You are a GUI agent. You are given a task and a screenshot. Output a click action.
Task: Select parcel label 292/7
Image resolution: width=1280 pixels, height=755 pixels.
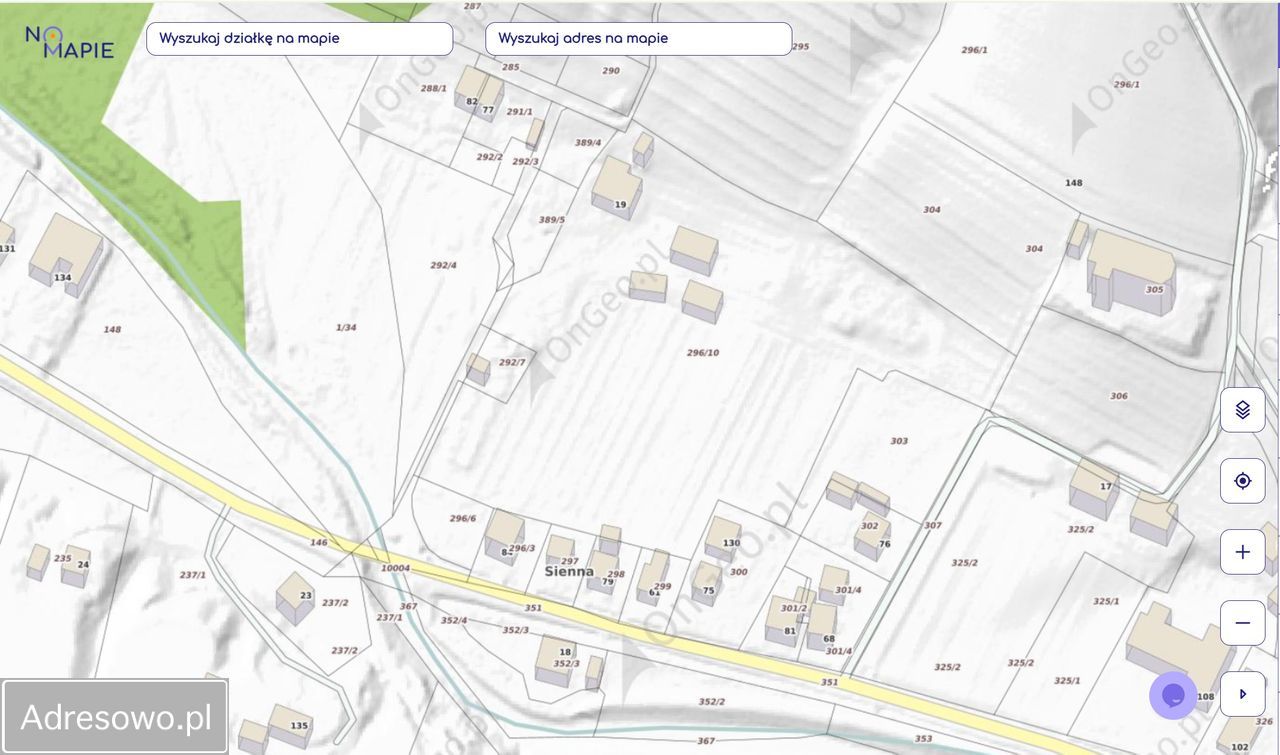(x=511, y=362)
